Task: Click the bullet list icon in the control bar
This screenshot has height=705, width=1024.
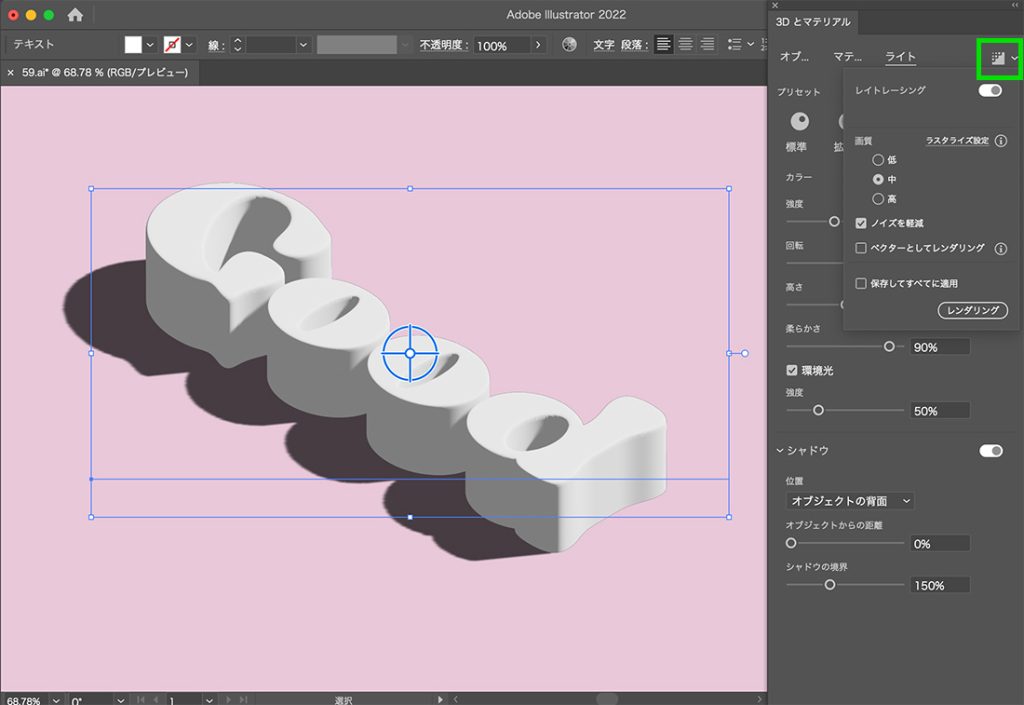Action: pos(736,44)
